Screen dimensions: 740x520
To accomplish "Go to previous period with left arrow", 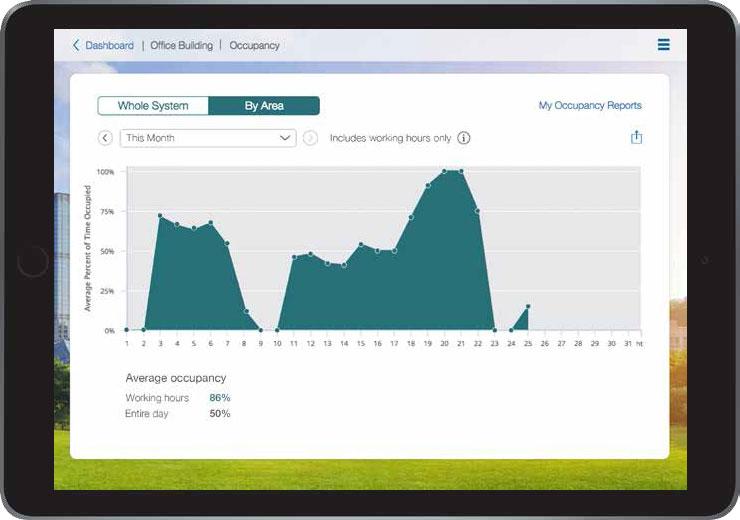I will tap(105, 138).
